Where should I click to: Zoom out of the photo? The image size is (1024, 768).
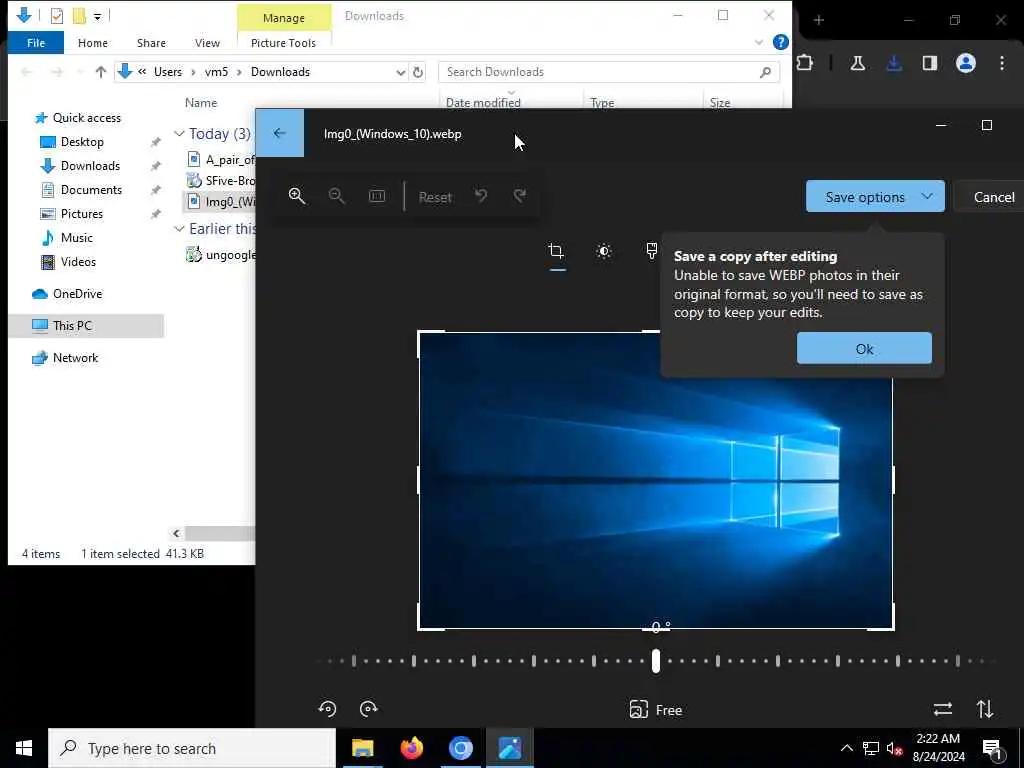click(x=336, y=196)
